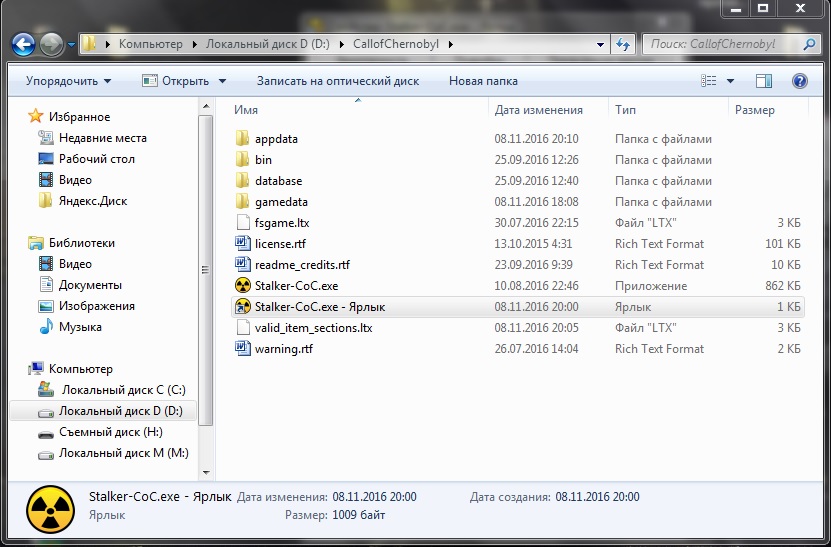Click the grey forward navigation arrow
This screenshot has height=547, width=831.
51,45
